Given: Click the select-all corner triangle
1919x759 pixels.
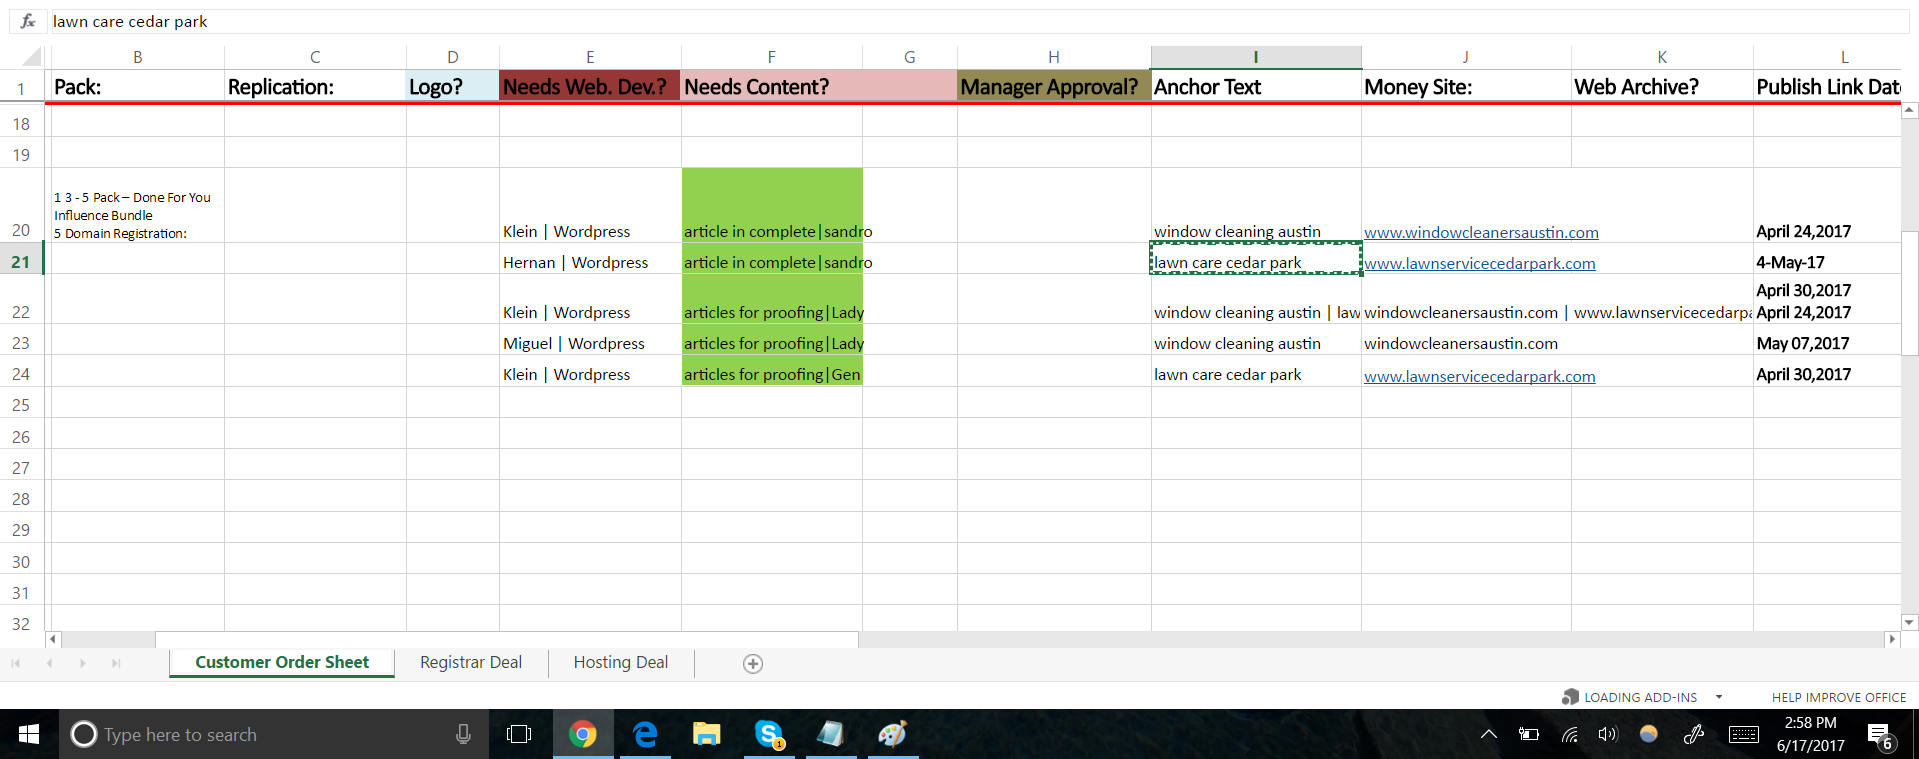Looking at the screenshot, I should point(31,57).
